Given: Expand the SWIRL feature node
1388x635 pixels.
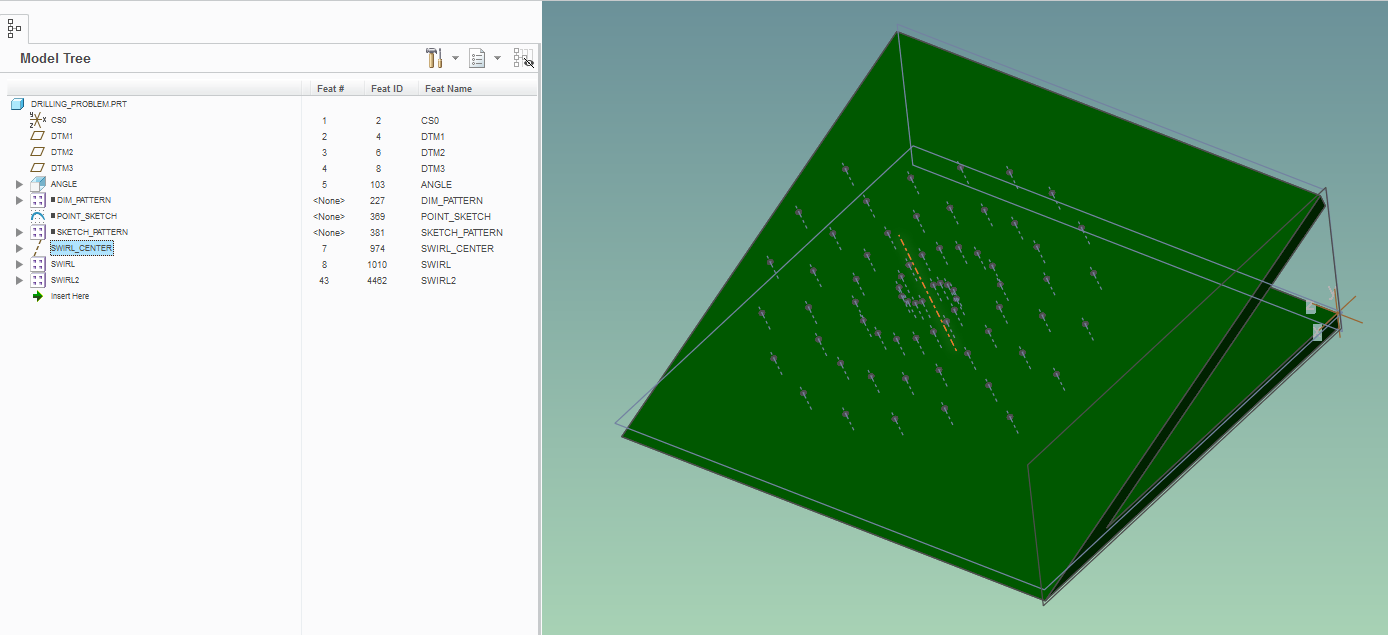Looking at the screenshot, I should (18, 264).
